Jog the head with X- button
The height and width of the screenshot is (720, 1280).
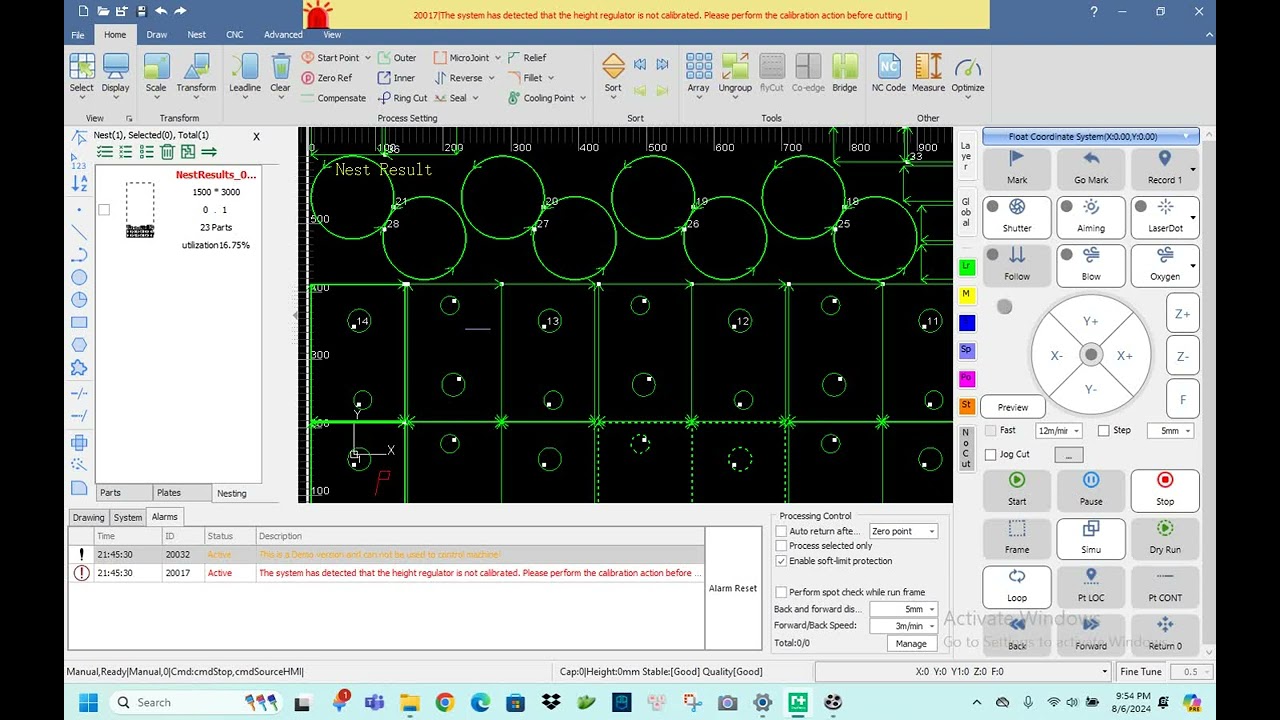click(x=1056, y=355)
